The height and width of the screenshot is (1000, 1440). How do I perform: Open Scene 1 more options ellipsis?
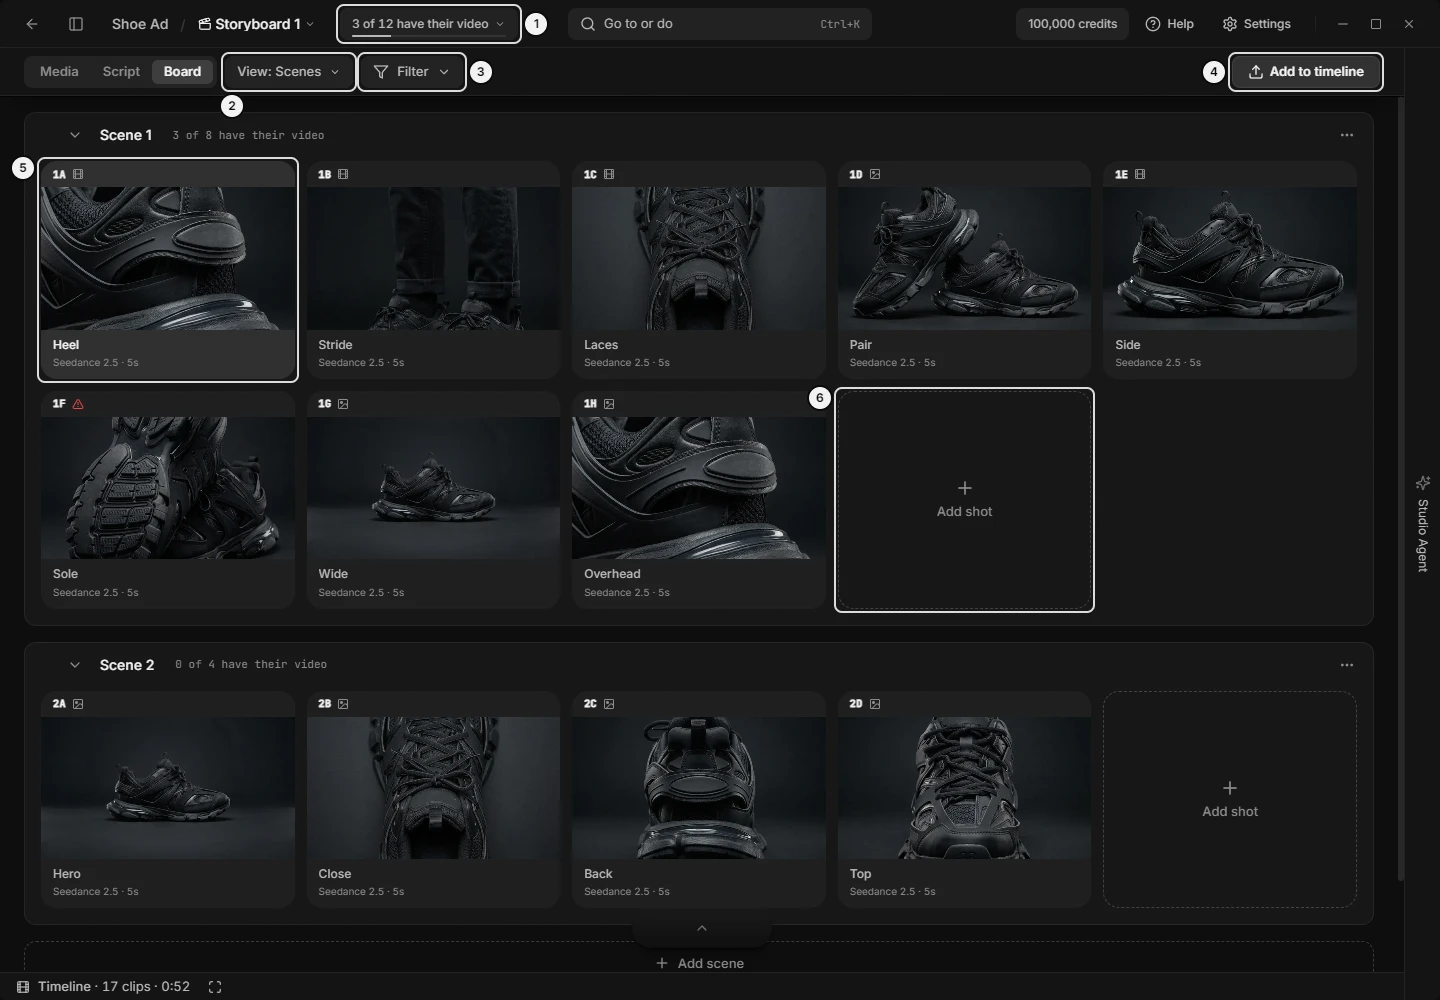(x=1347, y=135)
